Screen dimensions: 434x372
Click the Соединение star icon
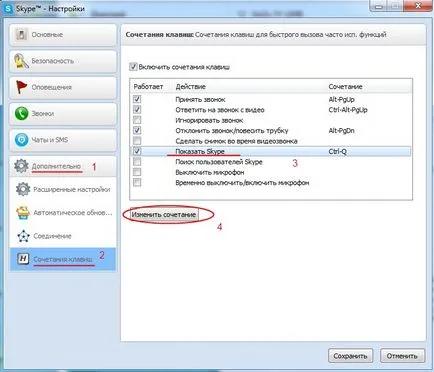tap(23, 236)
